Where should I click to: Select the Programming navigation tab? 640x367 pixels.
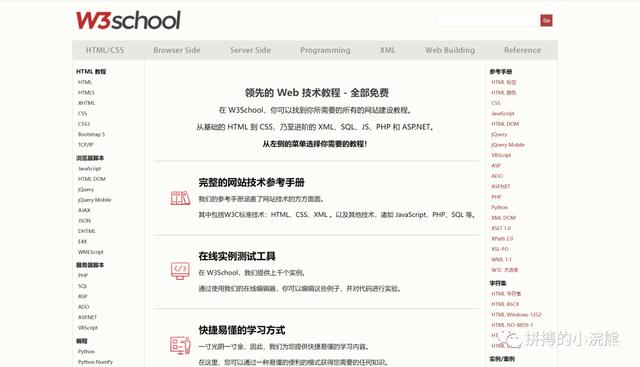coord(325,50)
